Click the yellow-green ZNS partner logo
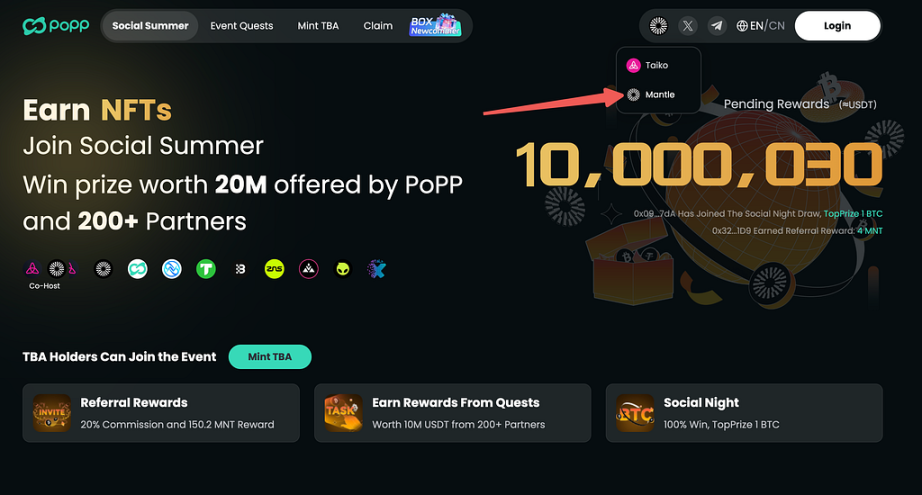Viewport: 922px width, 495px height. point(274,269)
